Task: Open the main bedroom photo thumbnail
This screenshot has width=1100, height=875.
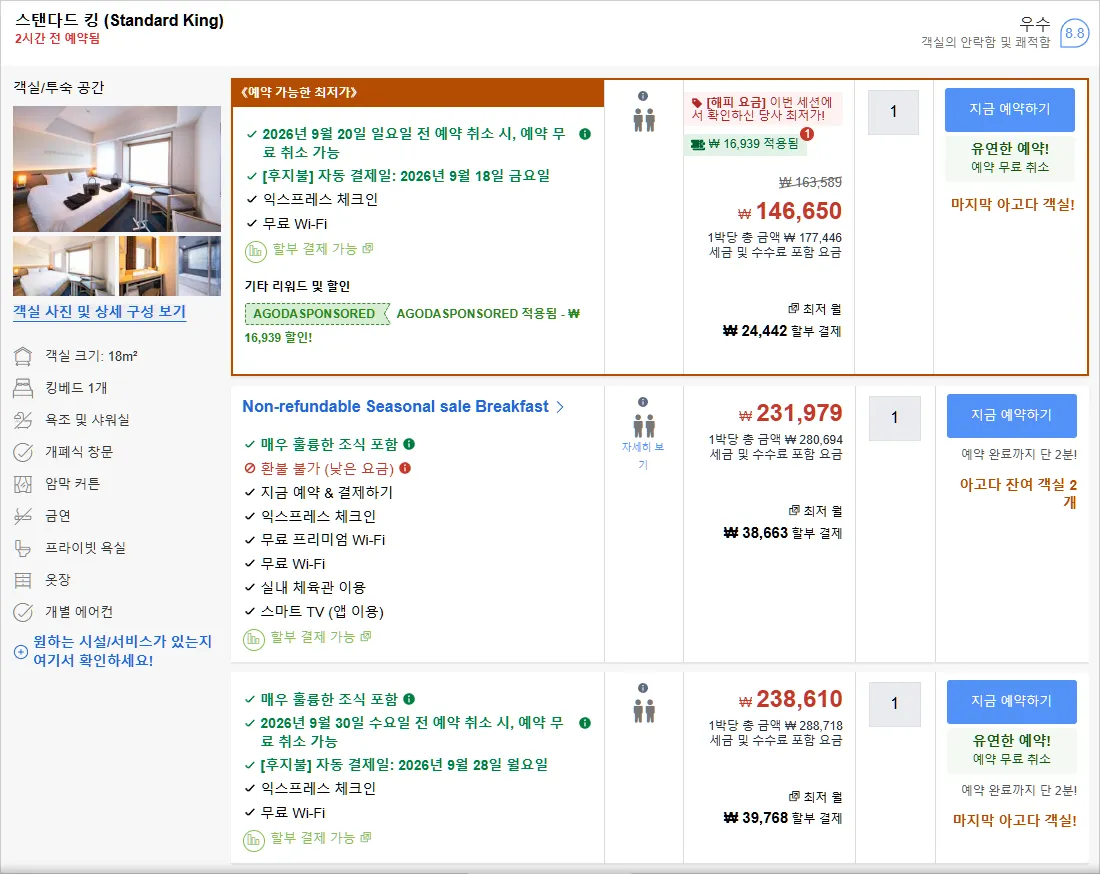Action: pos(116,168)
